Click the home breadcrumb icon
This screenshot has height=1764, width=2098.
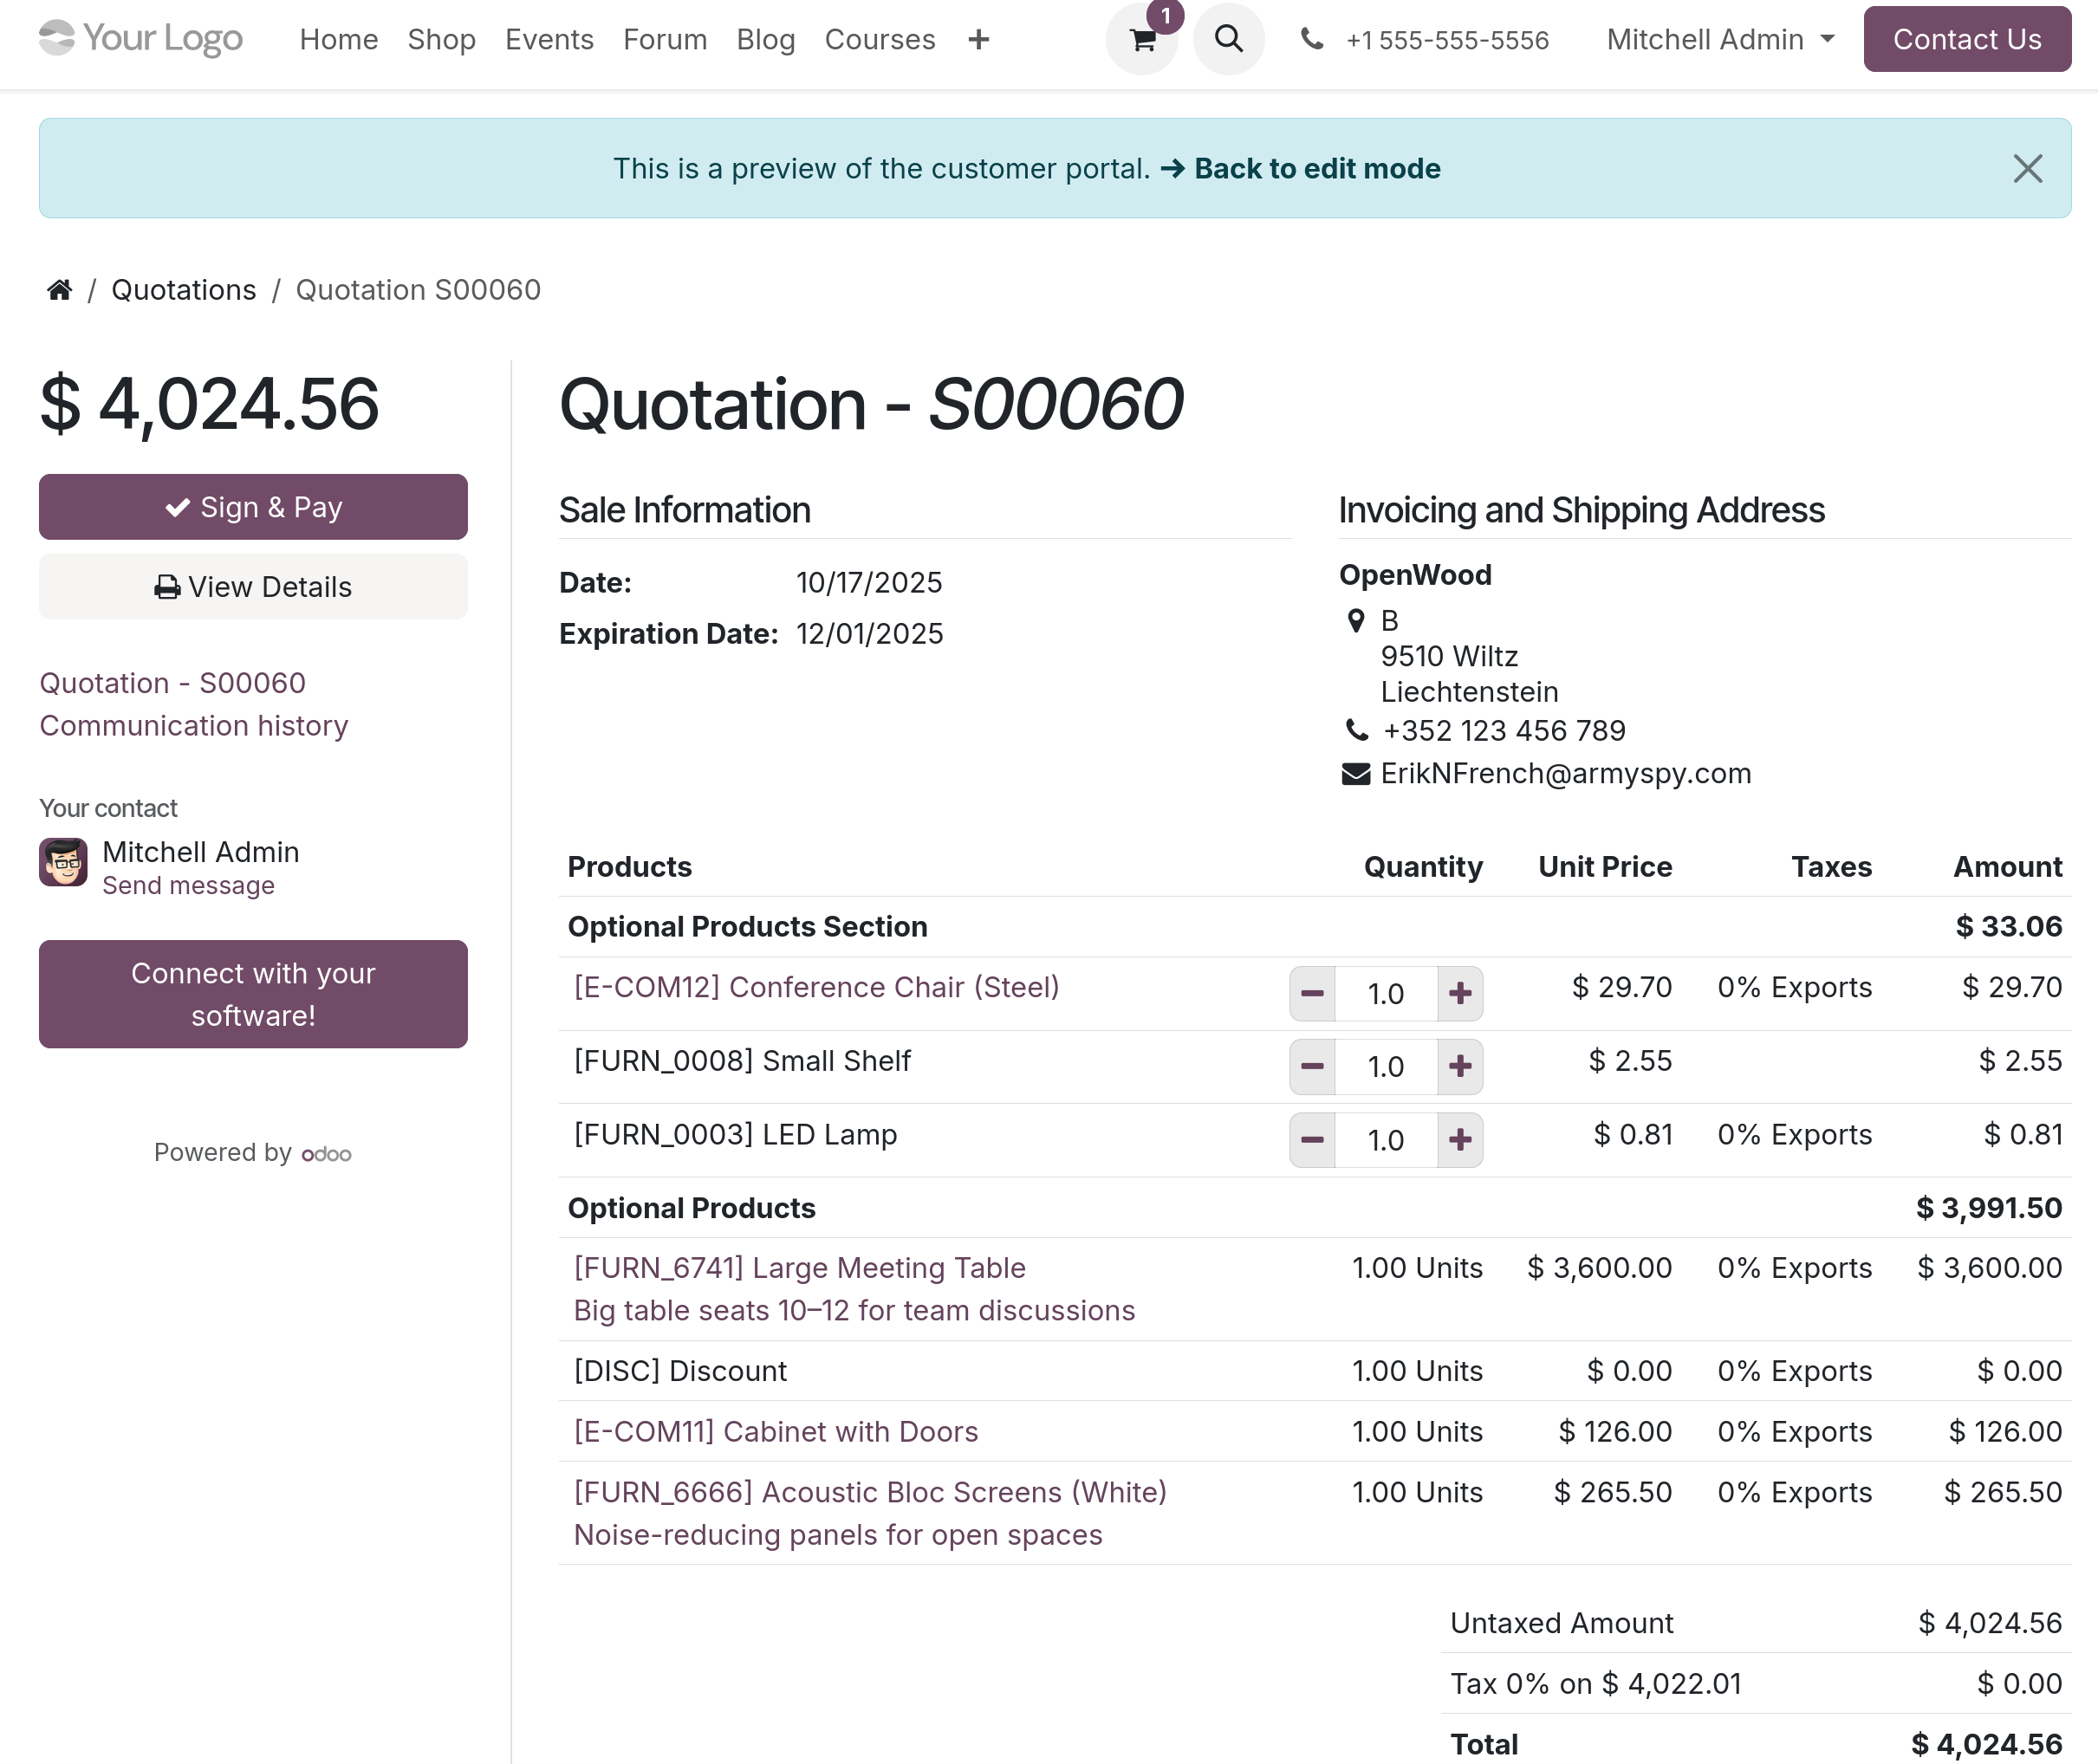(60, 290)
